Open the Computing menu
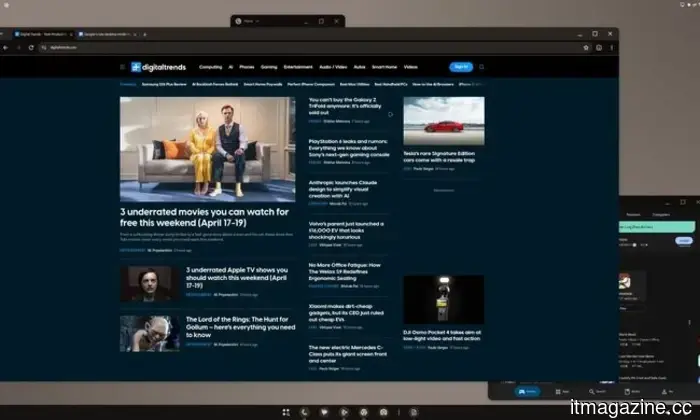The image size is (700, 420). pyautogui.click(x=210, y=67)
